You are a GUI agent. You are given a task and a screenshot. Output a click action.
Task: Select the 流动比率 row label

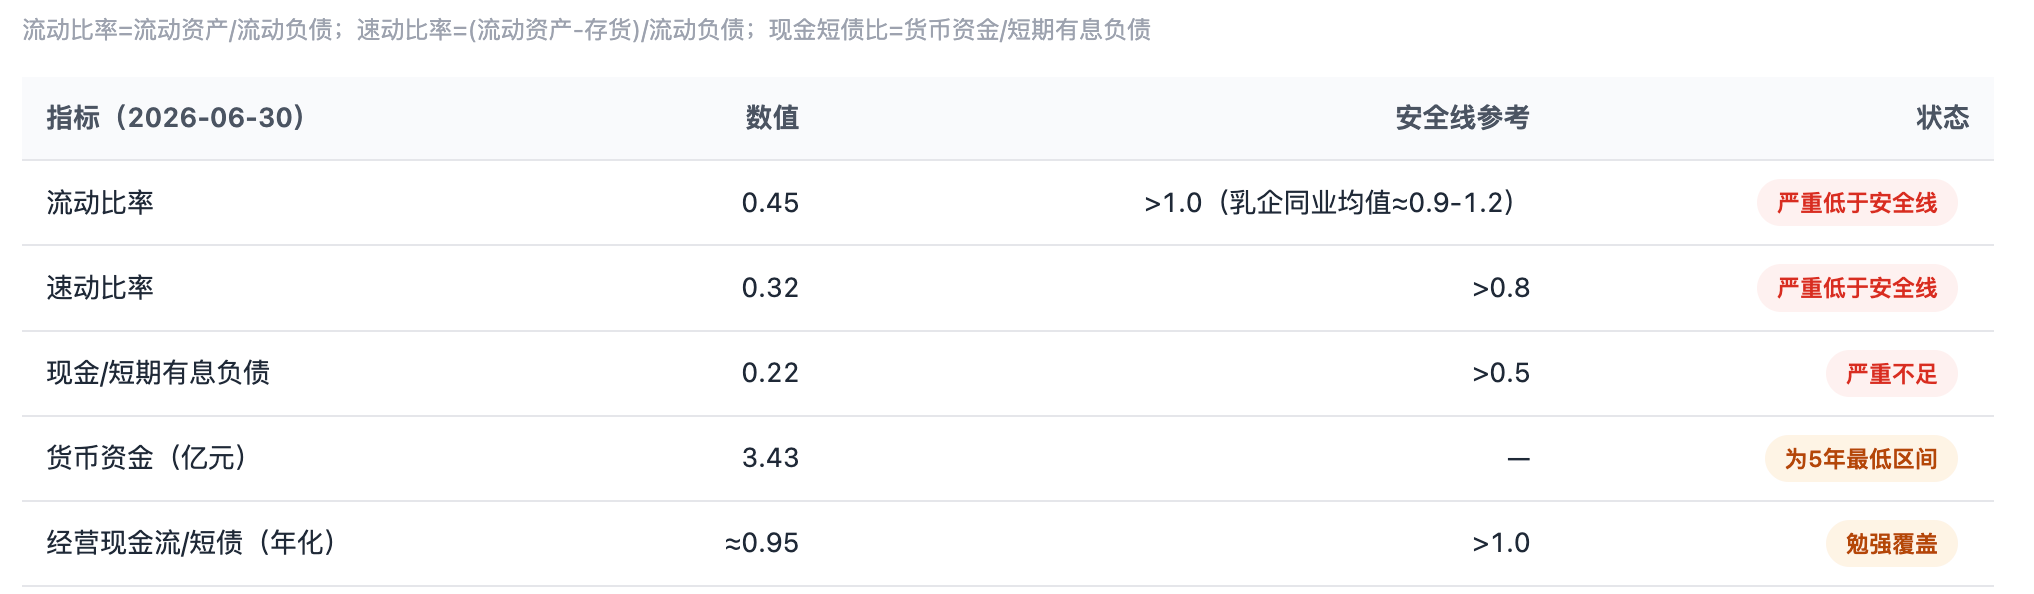(x=100, y=203)
